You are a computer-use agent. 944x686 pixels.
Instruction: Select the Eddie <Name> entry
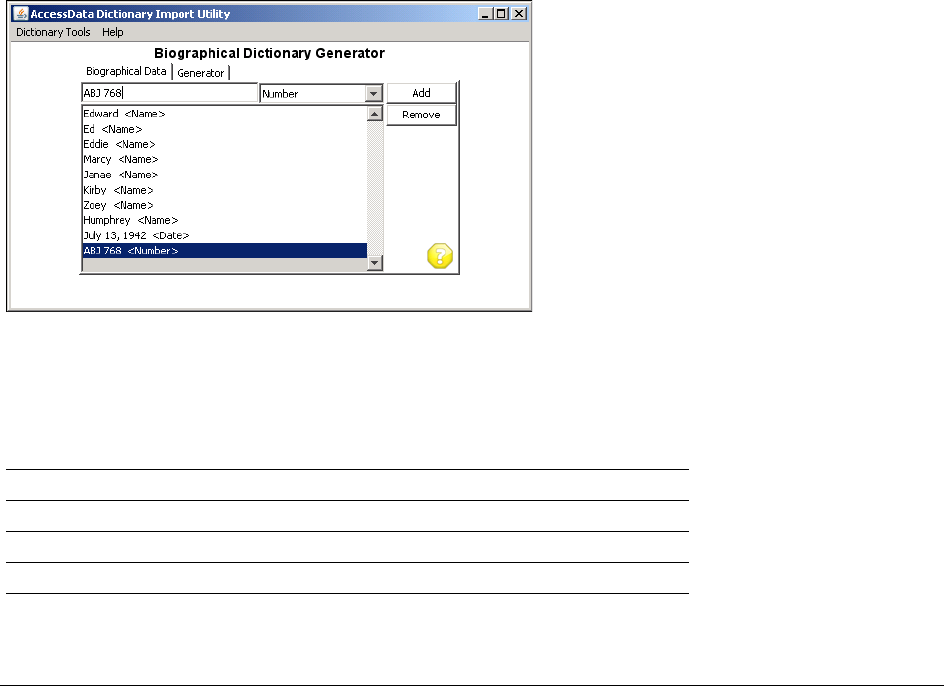coord(225,144)
